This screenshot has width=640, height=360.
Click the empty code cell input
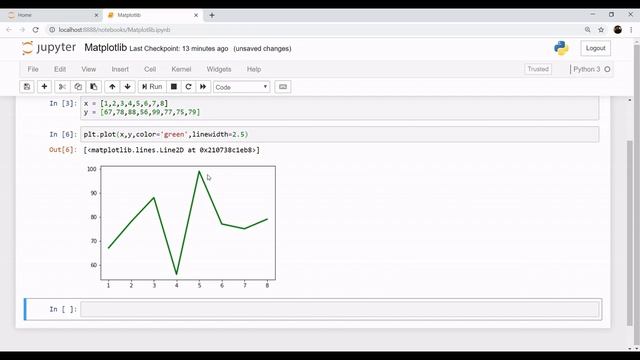coord(340,309)
